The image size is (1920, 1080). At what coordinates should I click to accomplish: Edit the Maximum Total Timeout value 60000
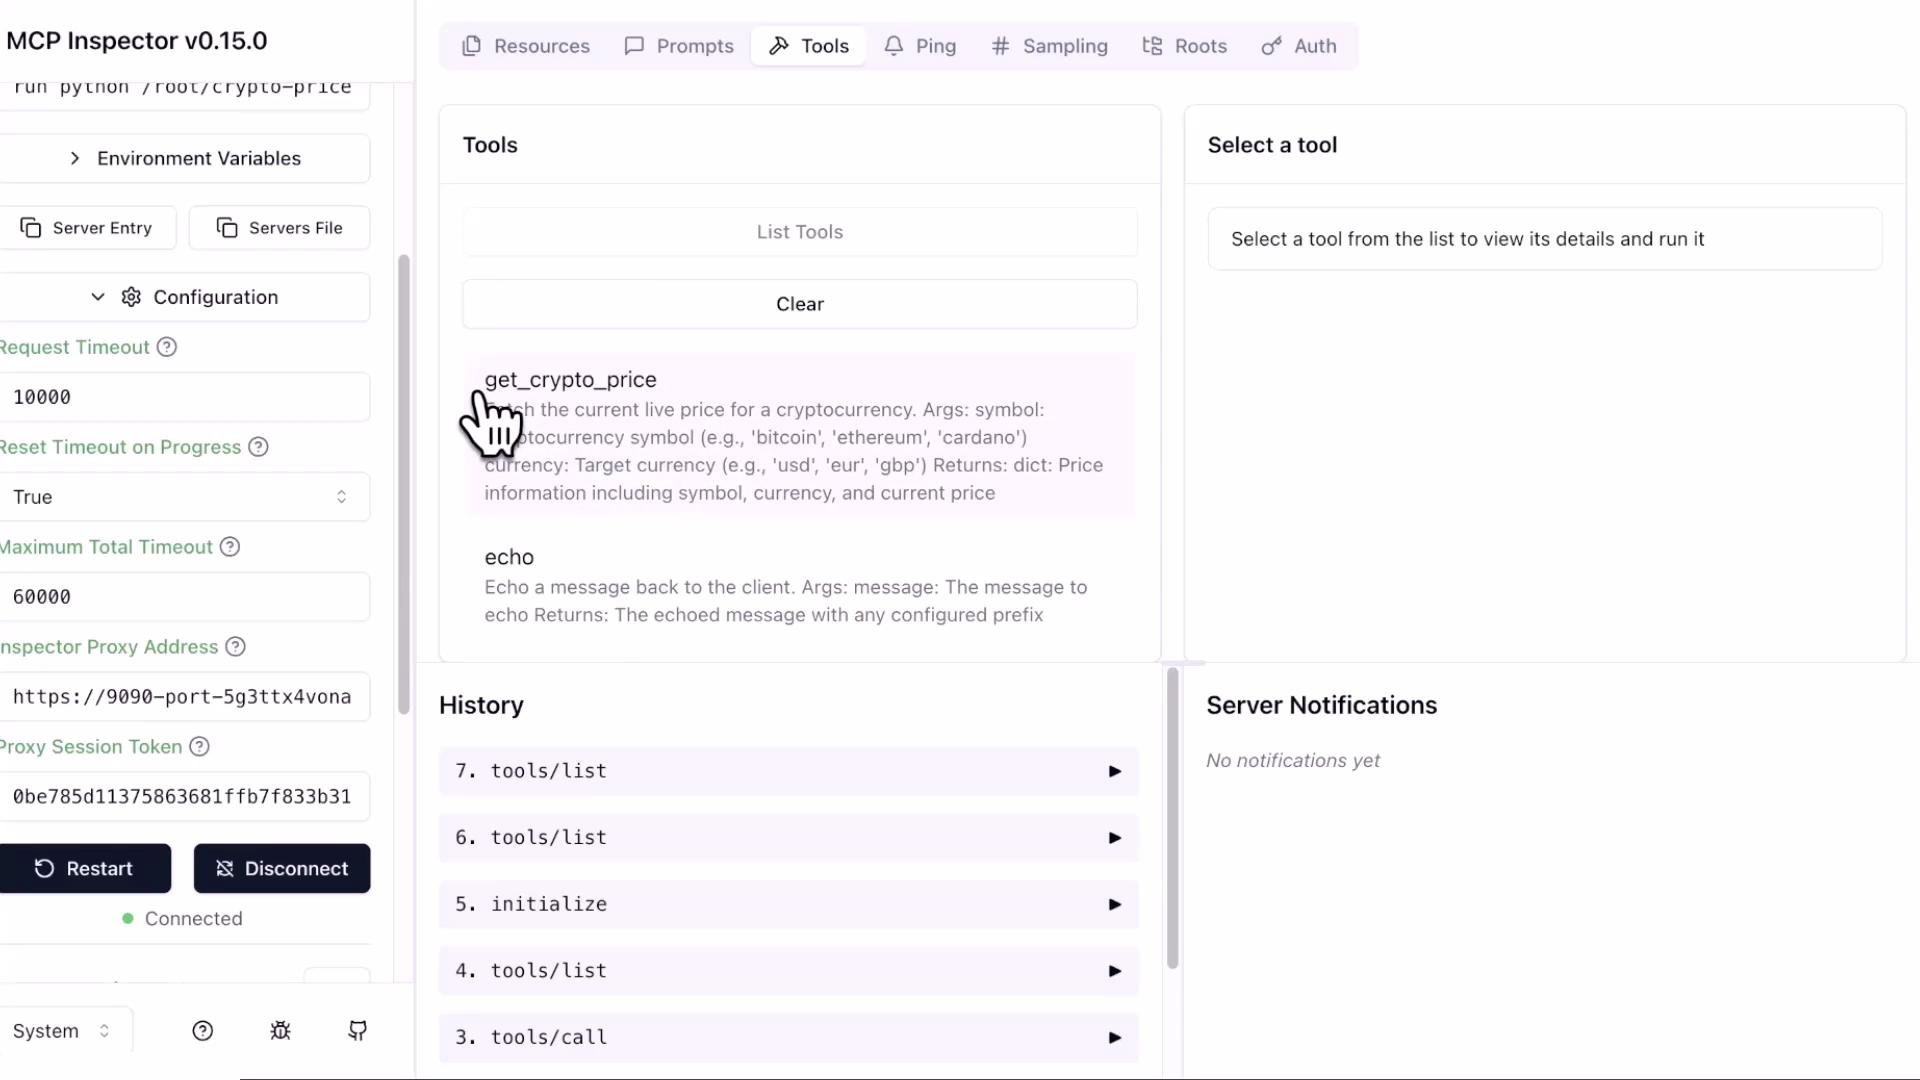pyautogui.click(x=185, y=597)
